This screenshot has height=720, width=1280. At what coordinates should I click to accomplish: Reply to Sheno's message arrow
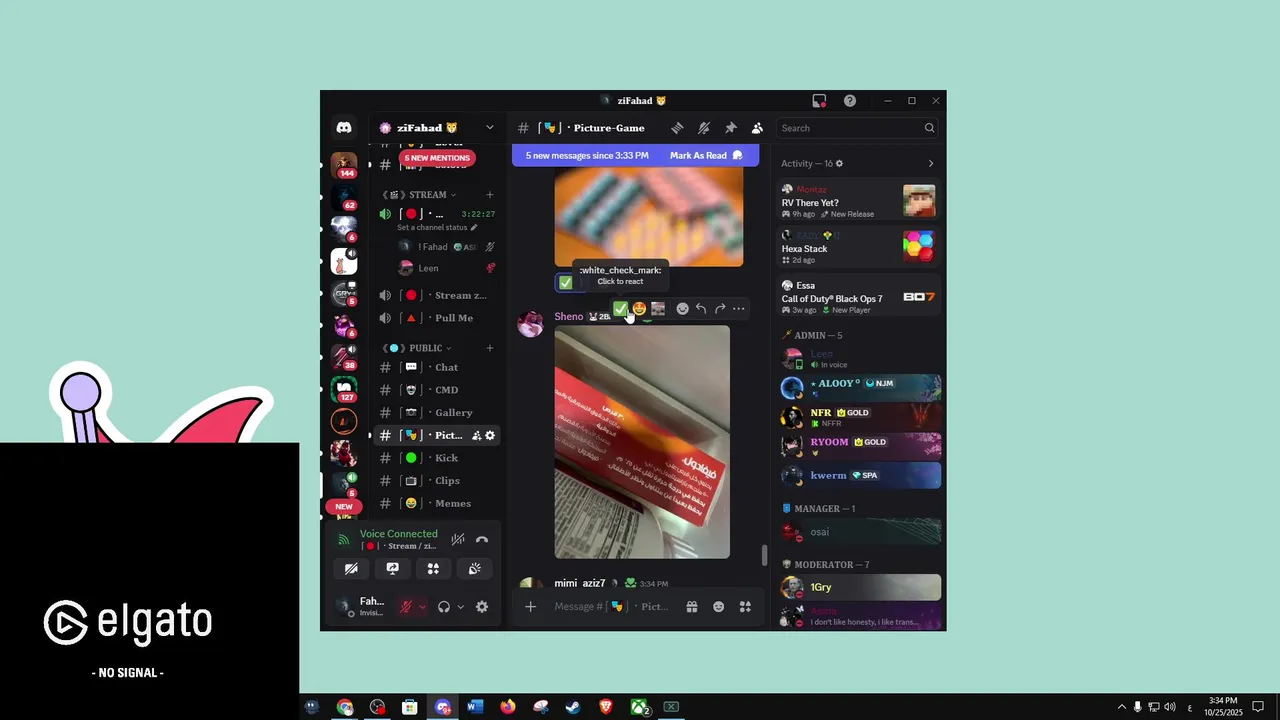tap(701, 309)
